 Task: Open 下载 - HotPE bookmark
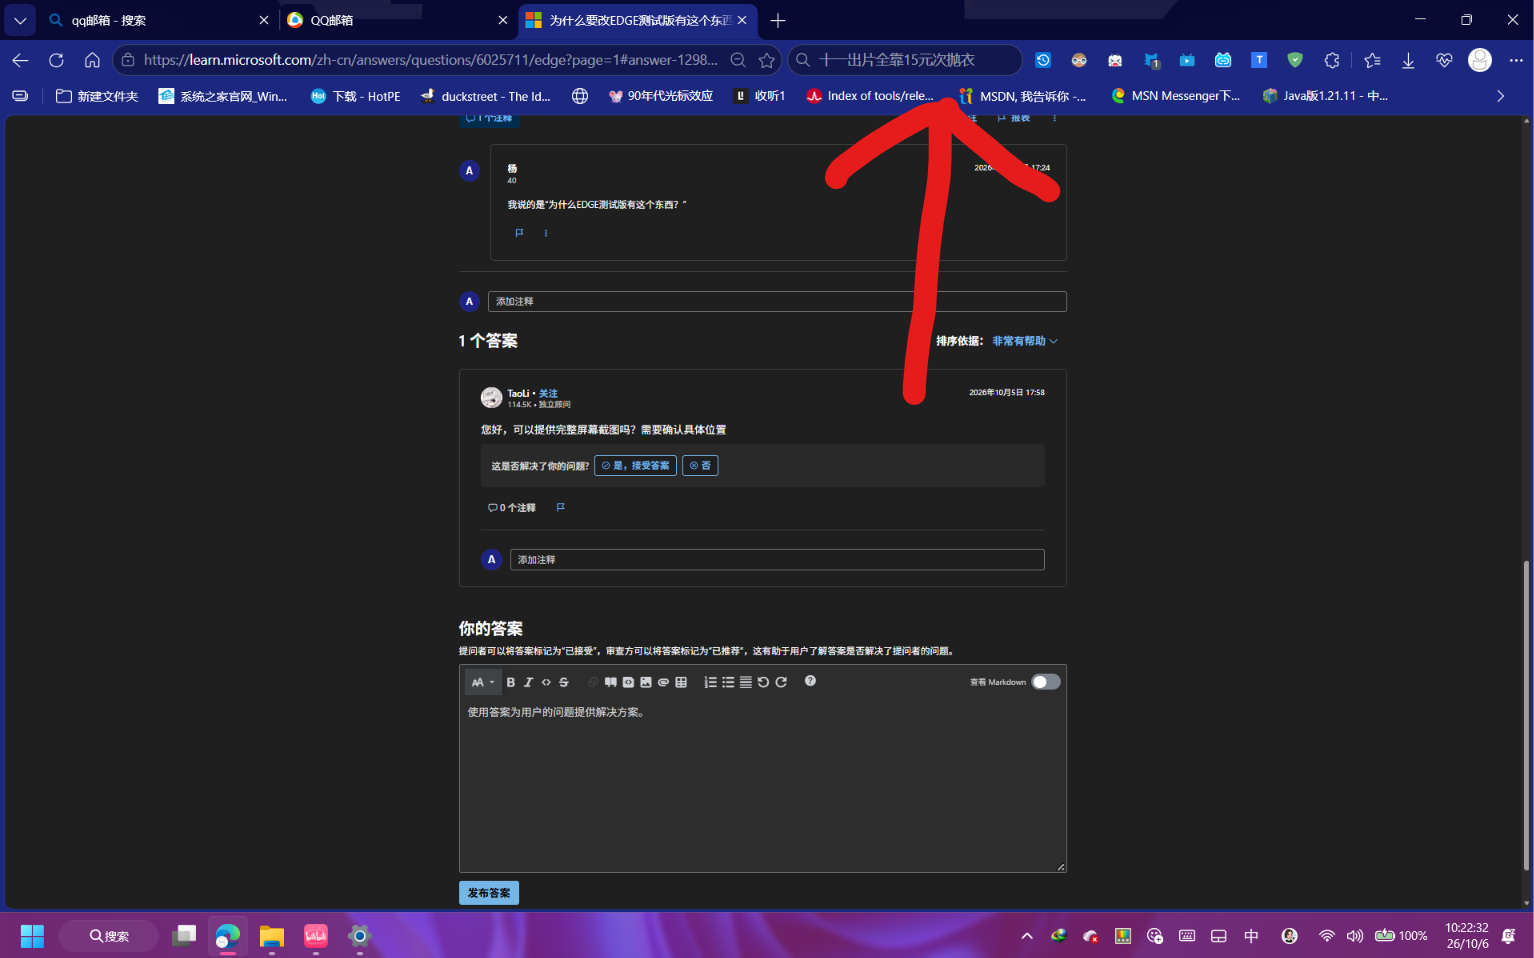tap(355, 96)
